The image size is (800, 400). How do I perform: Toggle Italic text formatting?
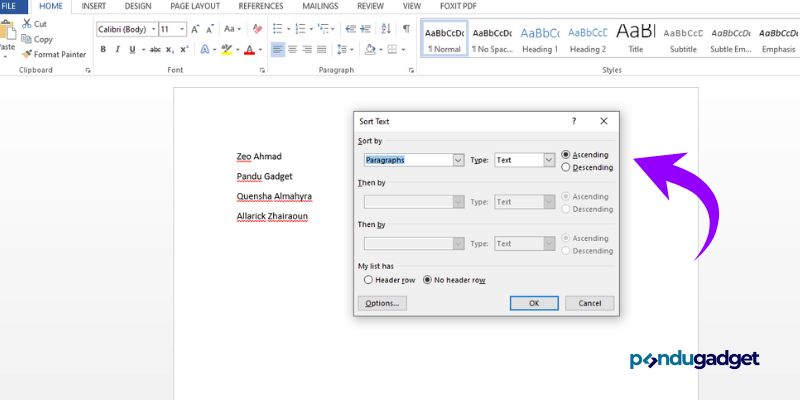117,49
